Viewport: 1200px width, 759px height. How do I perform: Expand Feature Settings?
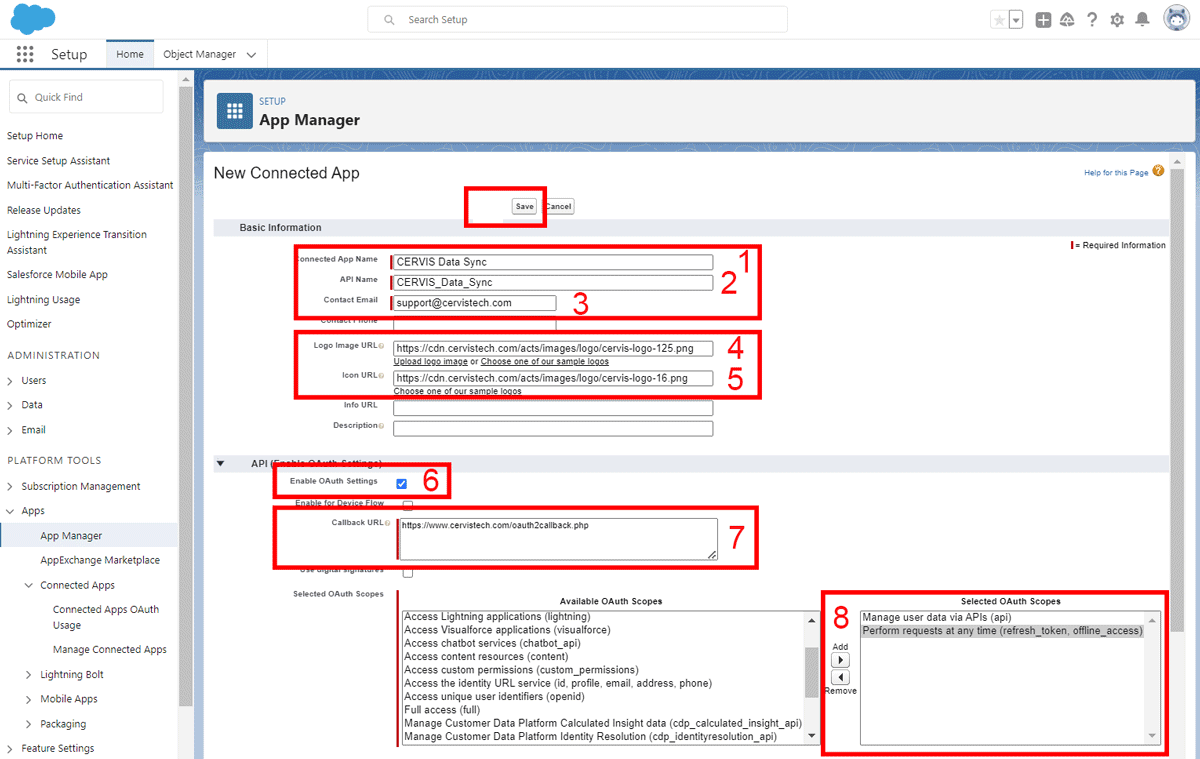10,749
